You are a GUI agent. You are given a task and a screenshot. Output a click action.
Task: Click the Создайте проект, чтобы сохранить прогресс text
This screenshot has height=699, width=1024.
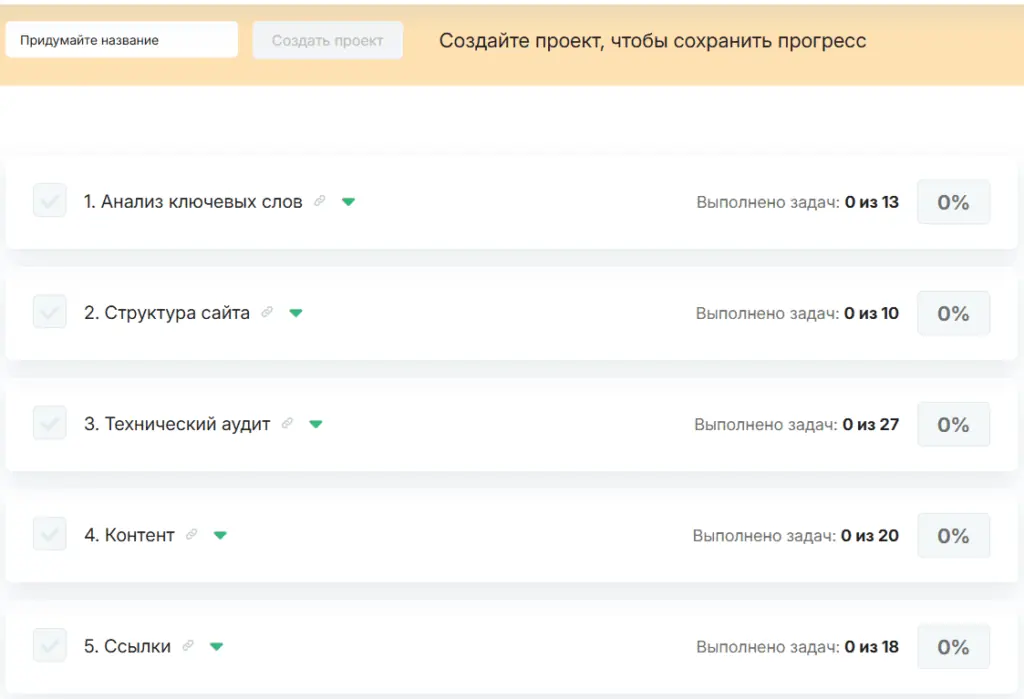(x=652, y=41)
